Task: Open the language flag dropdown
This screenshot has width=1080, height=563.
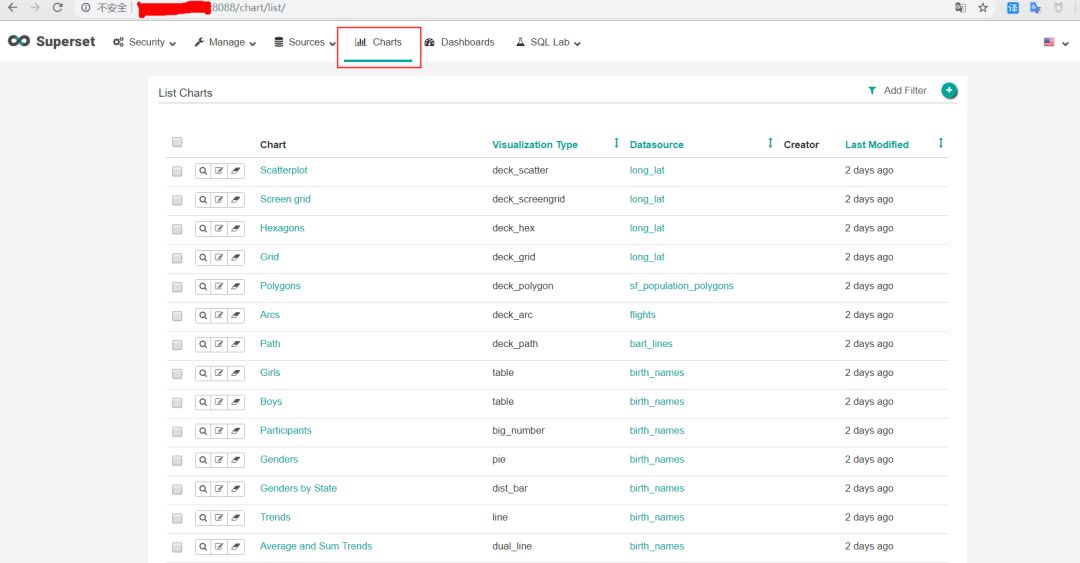Action: tap(1055, 43)
